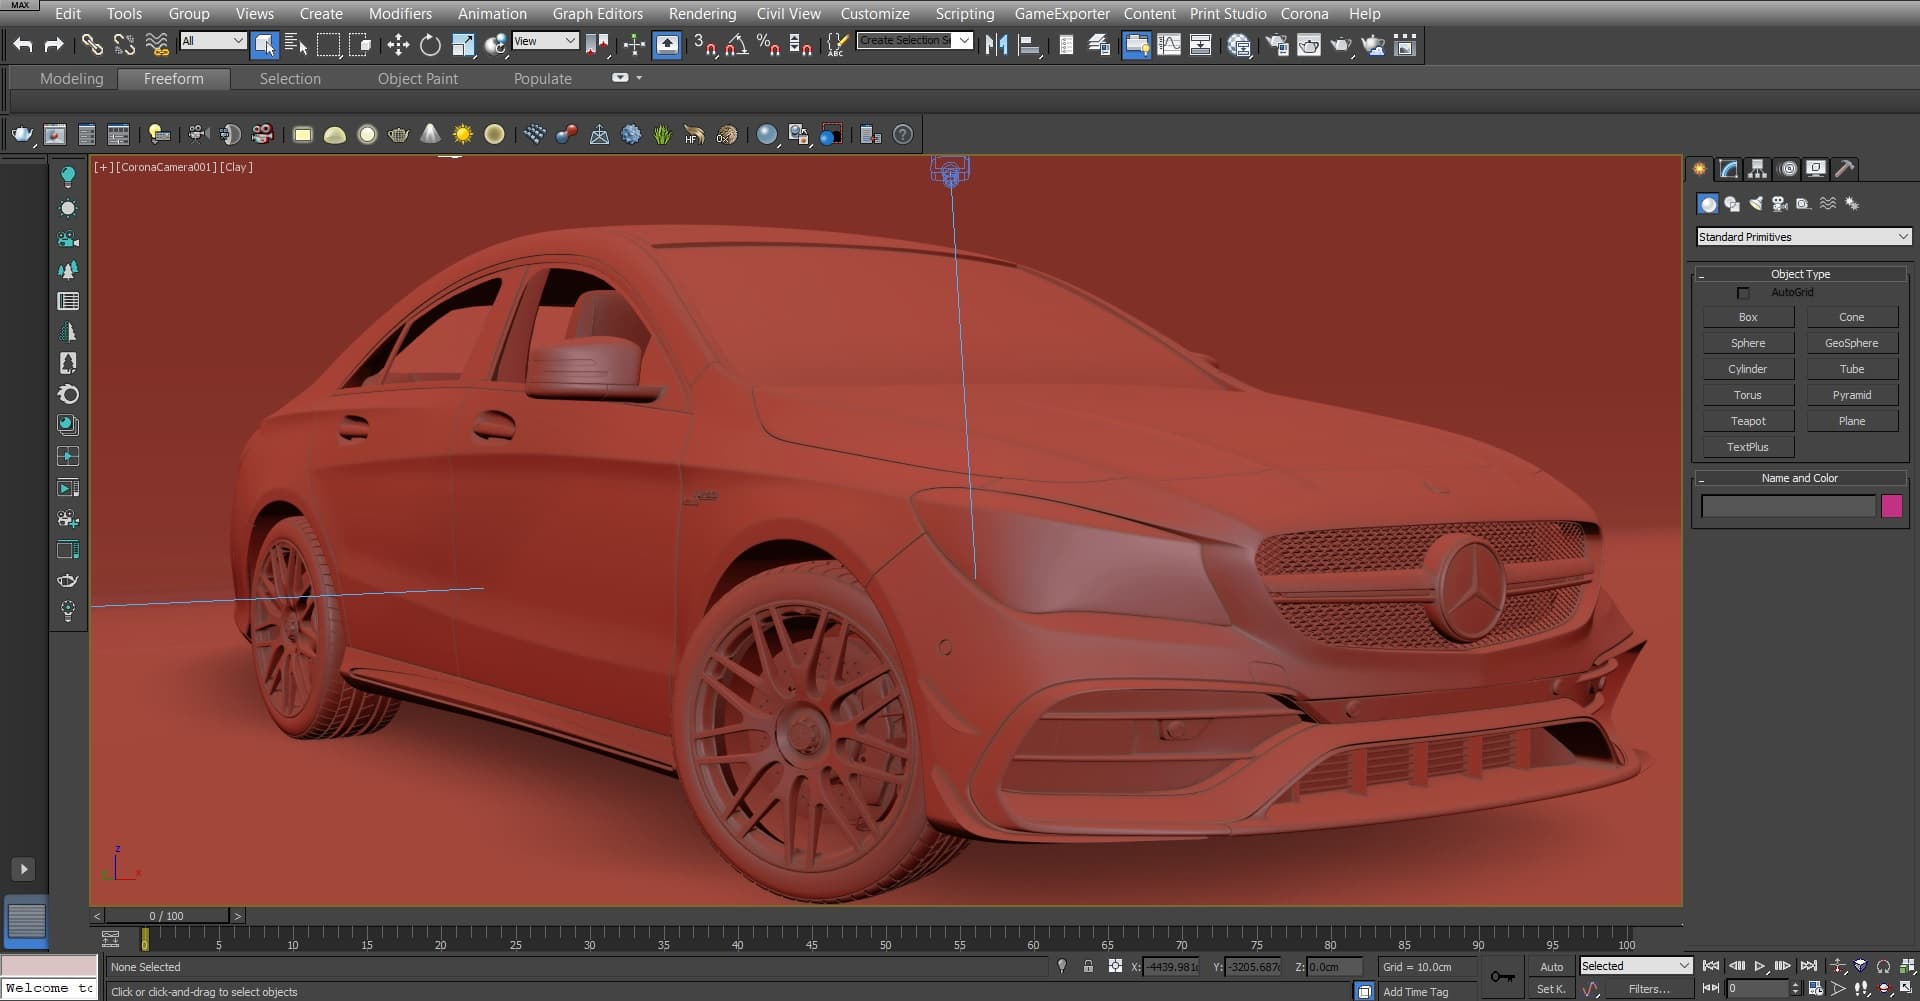Image resolution: width=1920 pixels, height=1001 pixels.
Task: Toggle Set Key mode button
Action: pos(1551,989)
